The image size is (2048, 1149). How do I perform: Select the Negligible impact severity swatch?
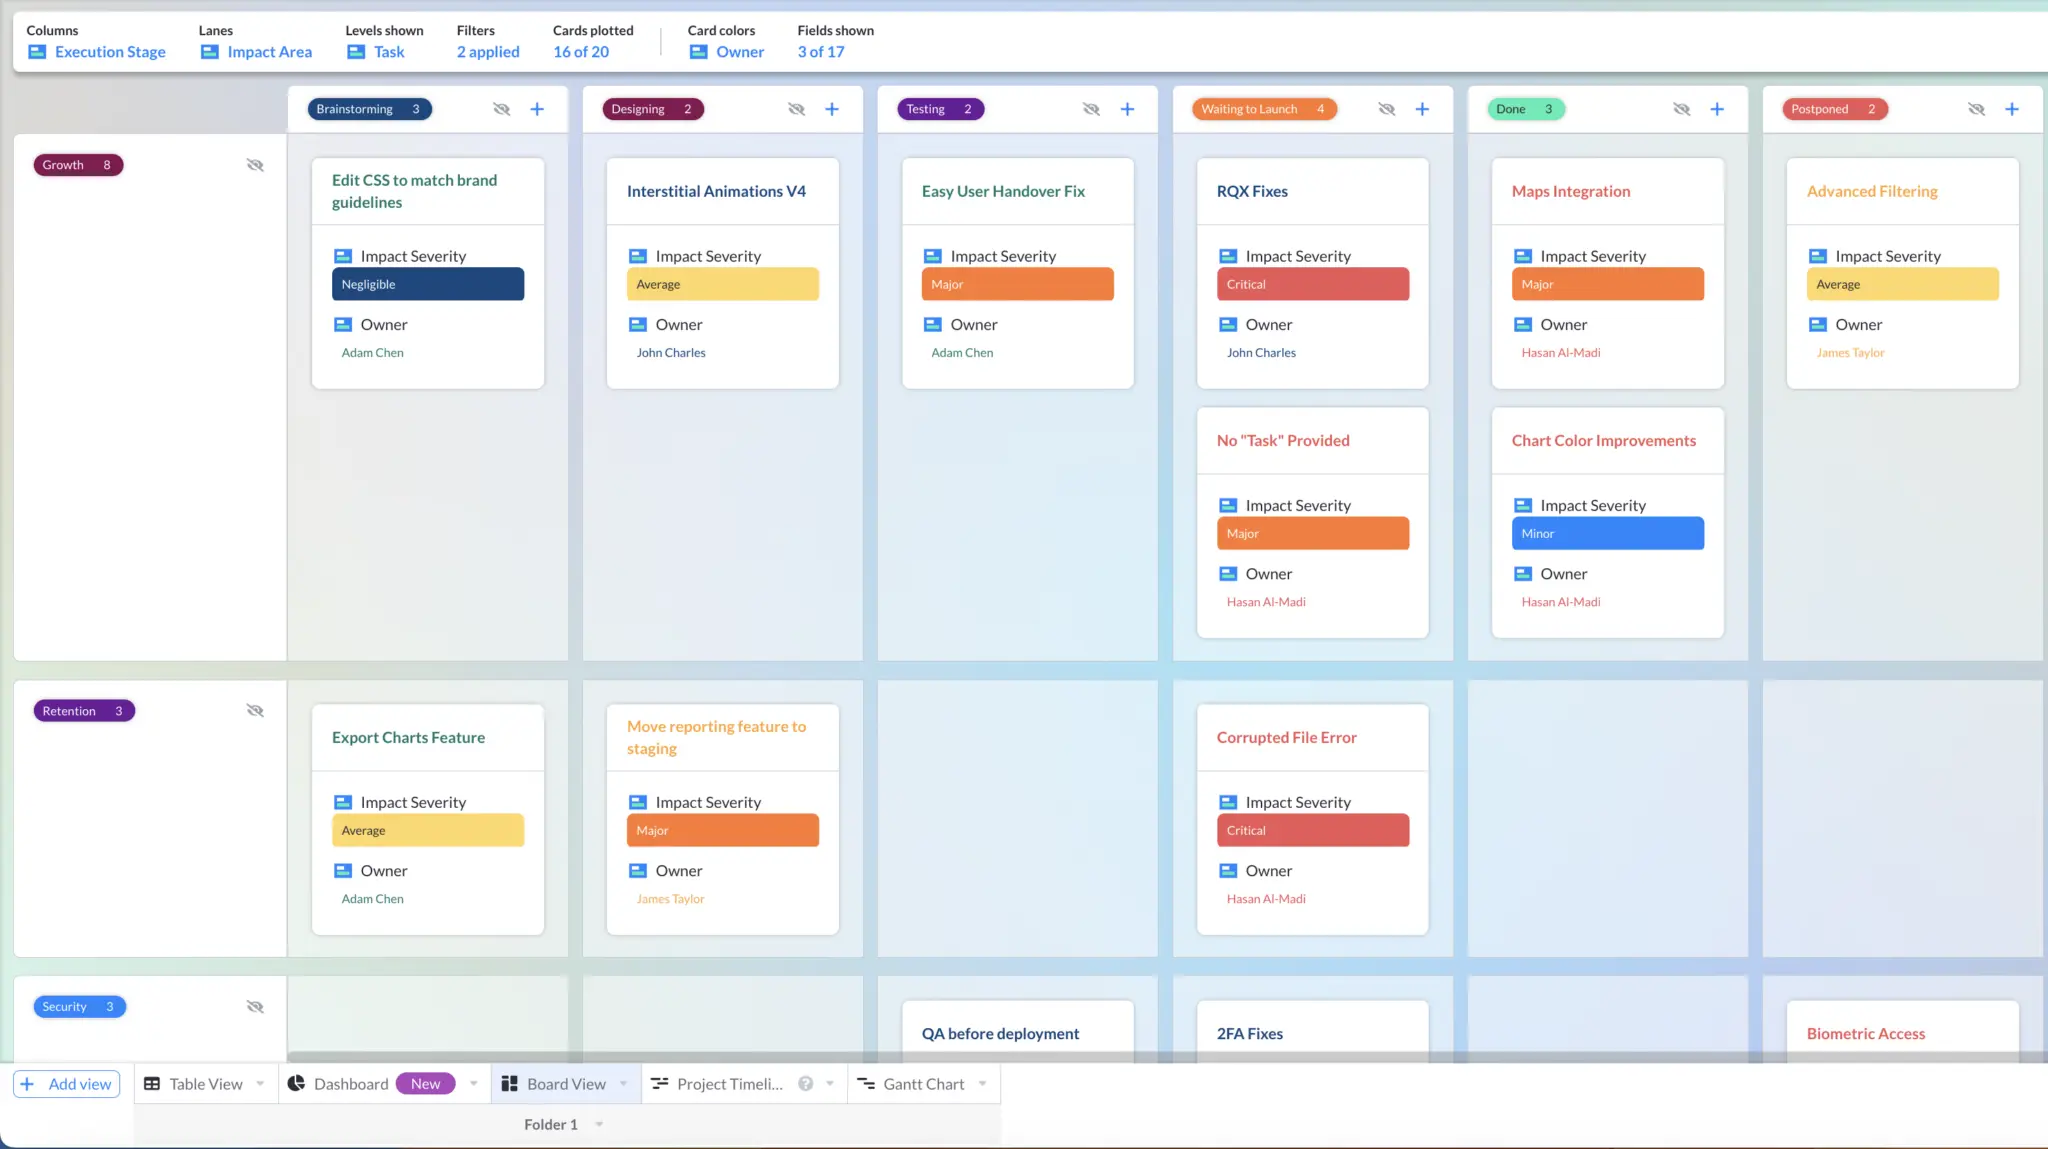[426, 283]
